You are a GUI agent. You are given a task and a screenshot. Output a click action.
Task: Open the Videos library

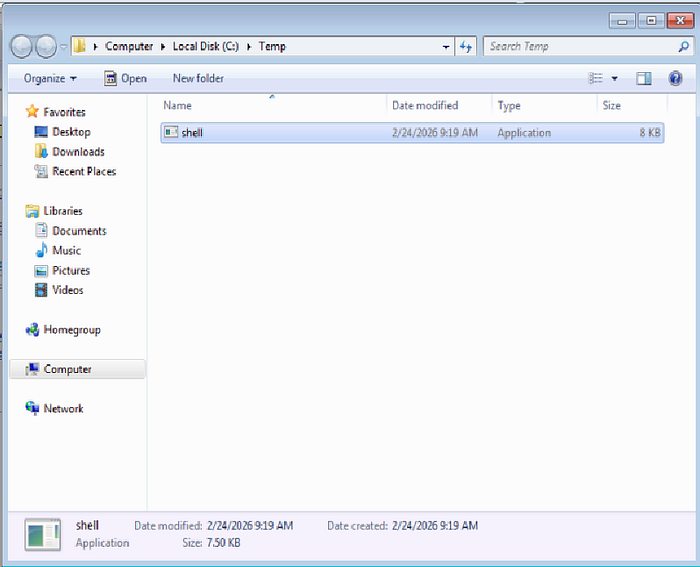(67, 290)
